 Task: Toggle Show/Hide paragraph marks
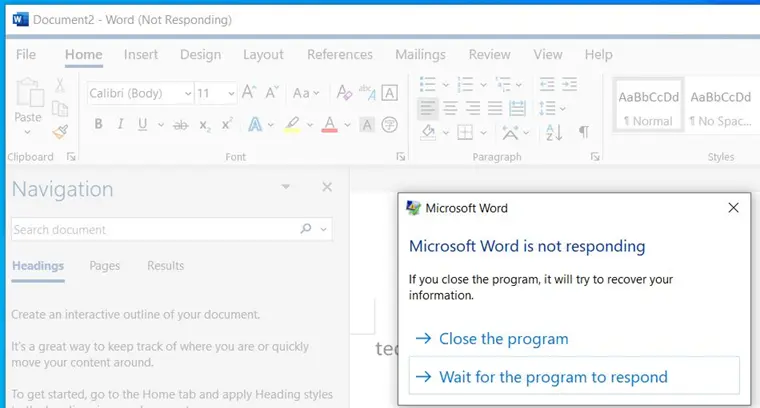[584, 132]
